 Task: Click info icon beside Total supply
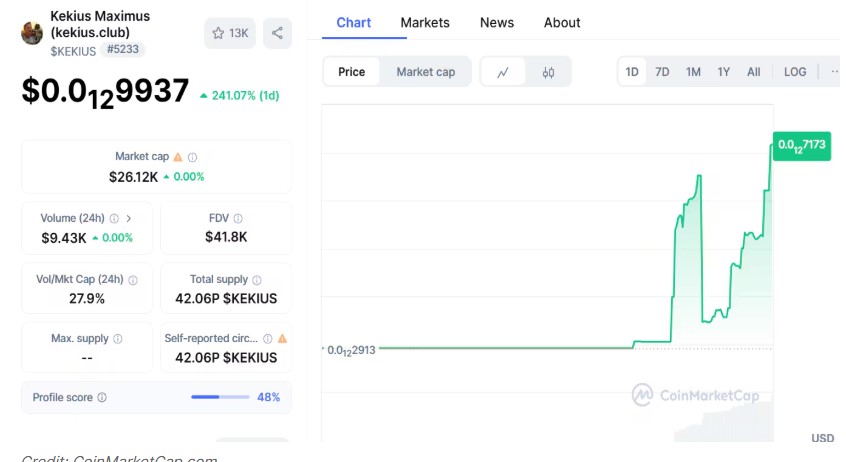click(x=257, y=280)
